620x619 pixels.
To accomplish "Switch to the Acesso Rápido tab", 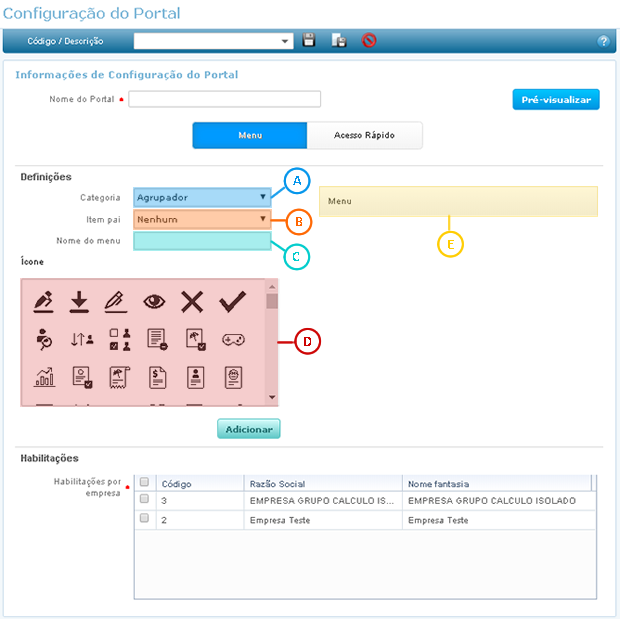I will tap(364, 136).
